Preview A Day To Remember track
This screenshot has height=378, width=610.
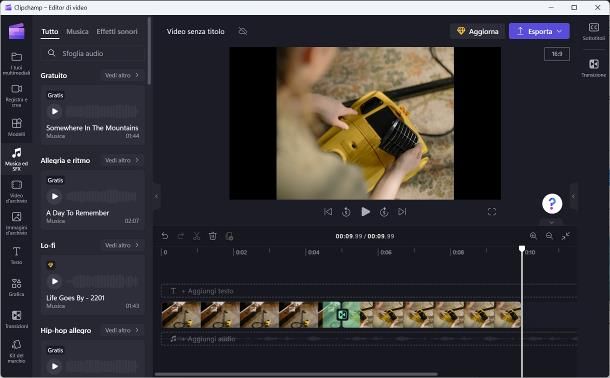click(55, 196)
